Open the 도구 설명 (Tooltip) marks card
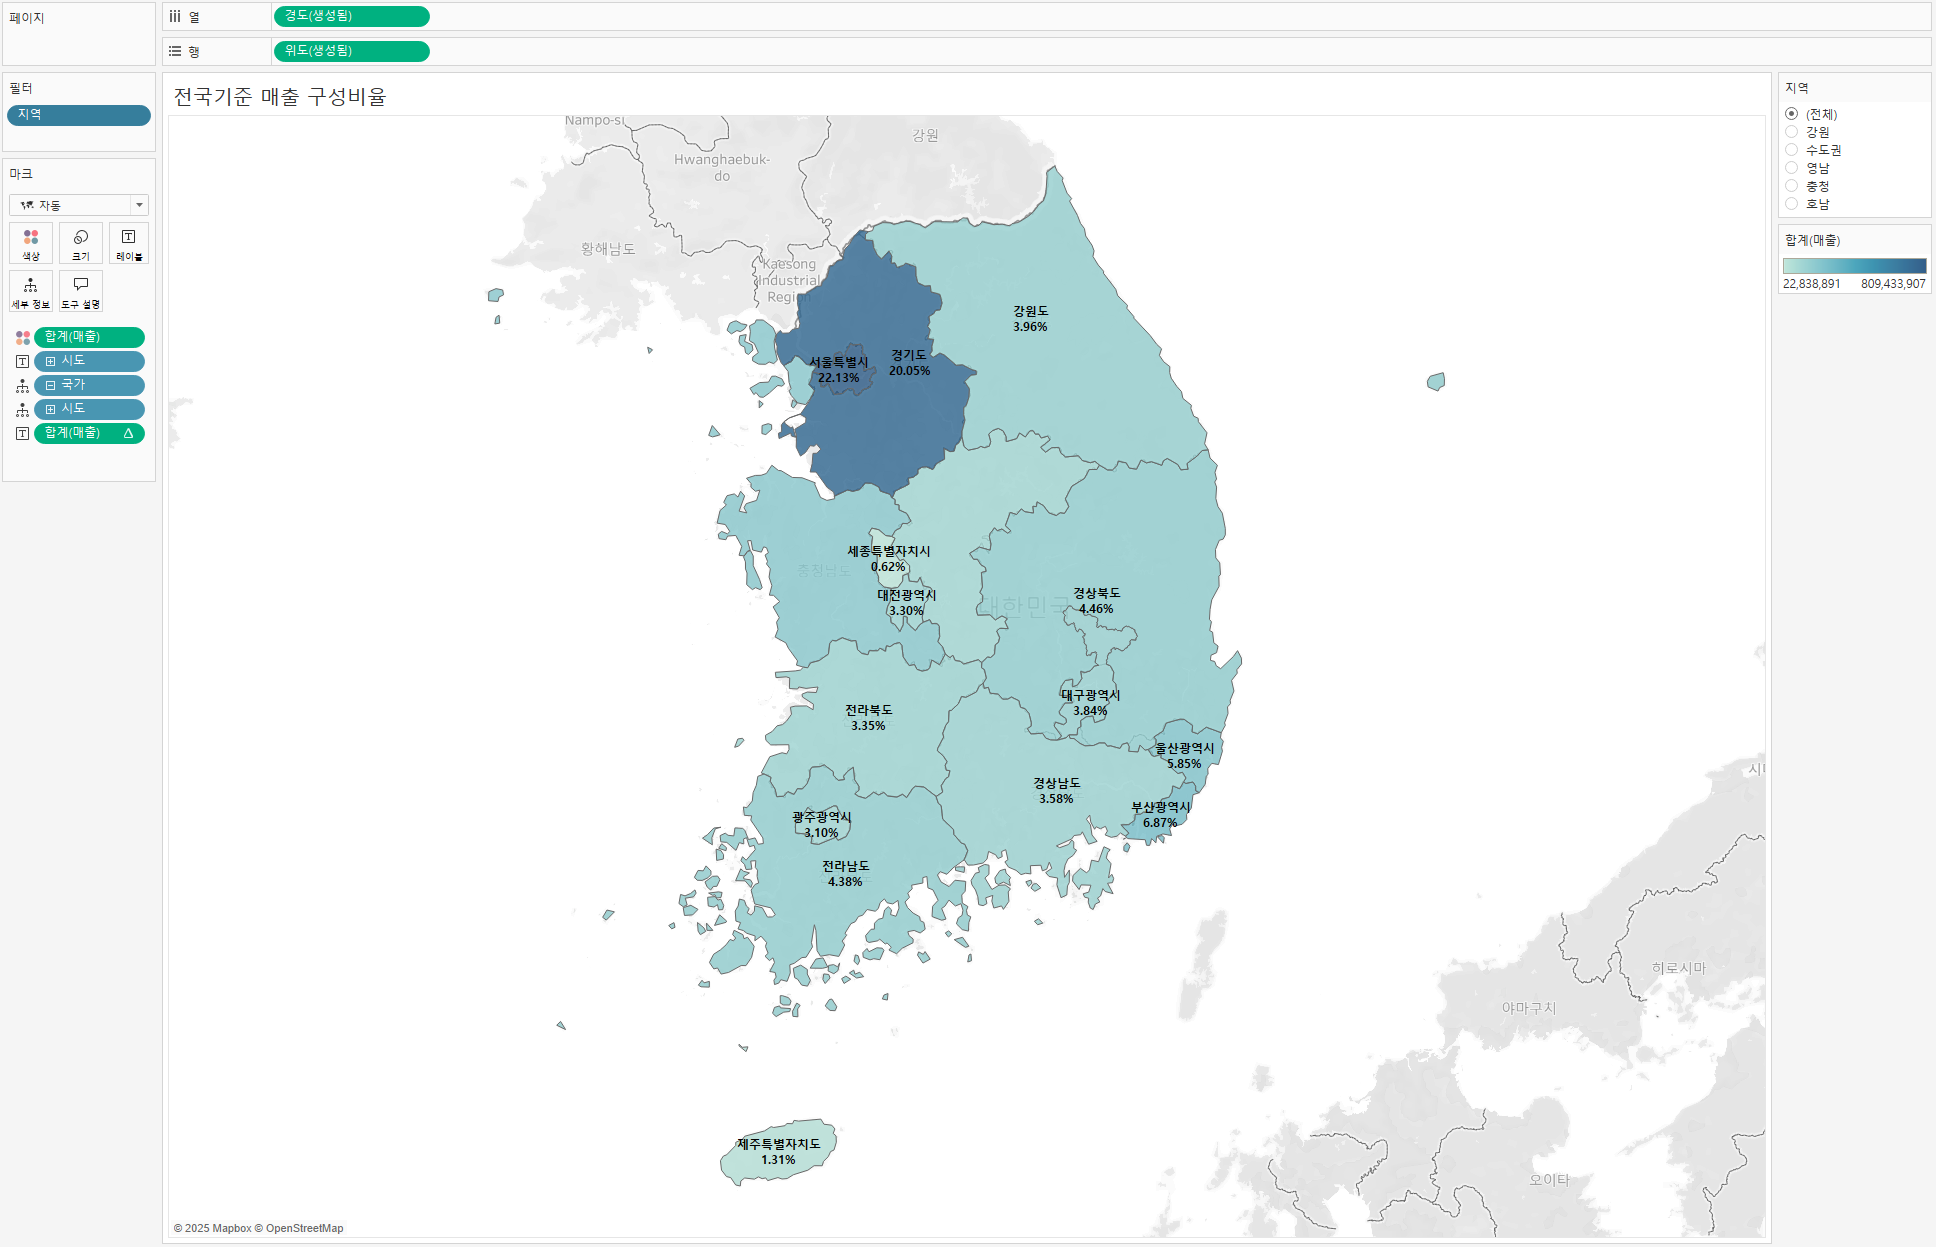 coord(81,291)
